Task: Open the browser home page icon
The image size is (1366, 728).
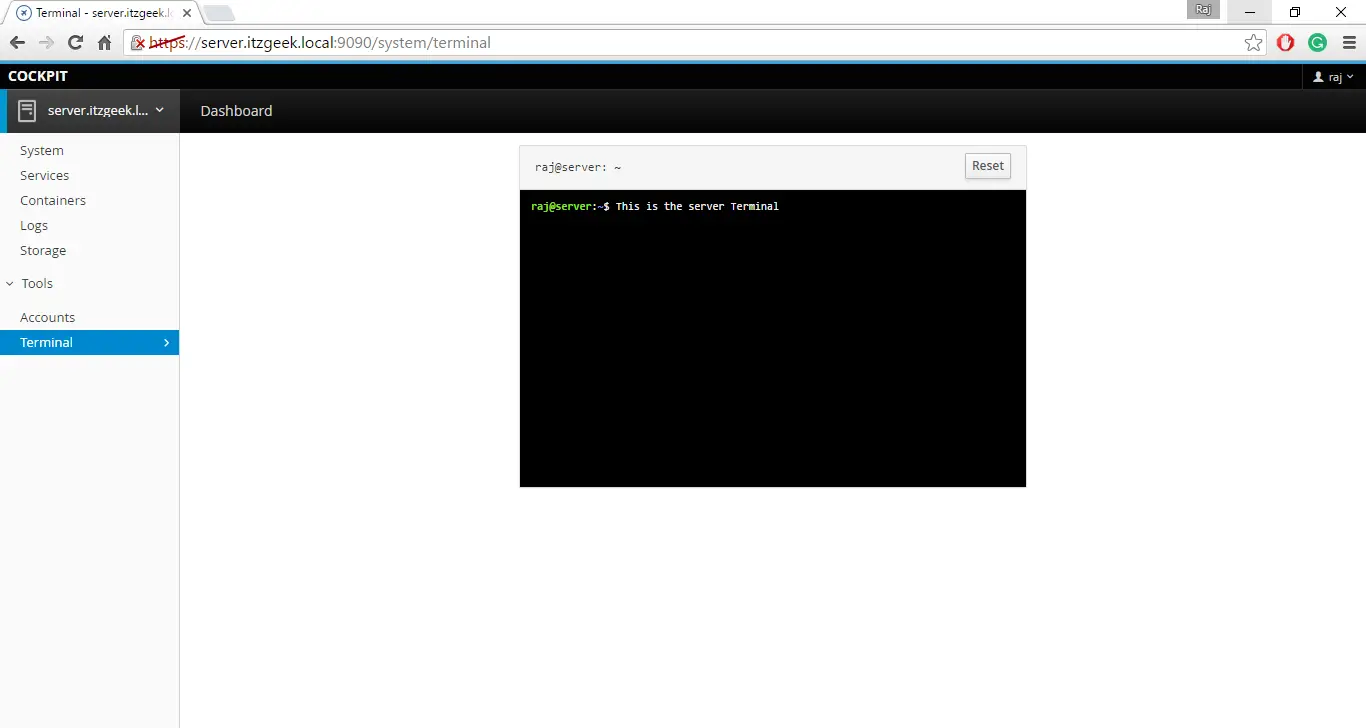Action: point(104,43)
